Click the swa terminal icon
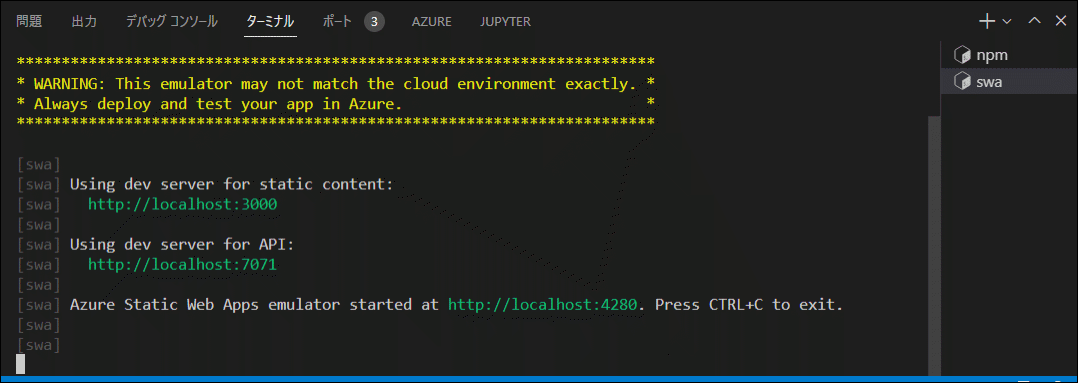This screenshot has width=1078, height=383. pos(962,82)
